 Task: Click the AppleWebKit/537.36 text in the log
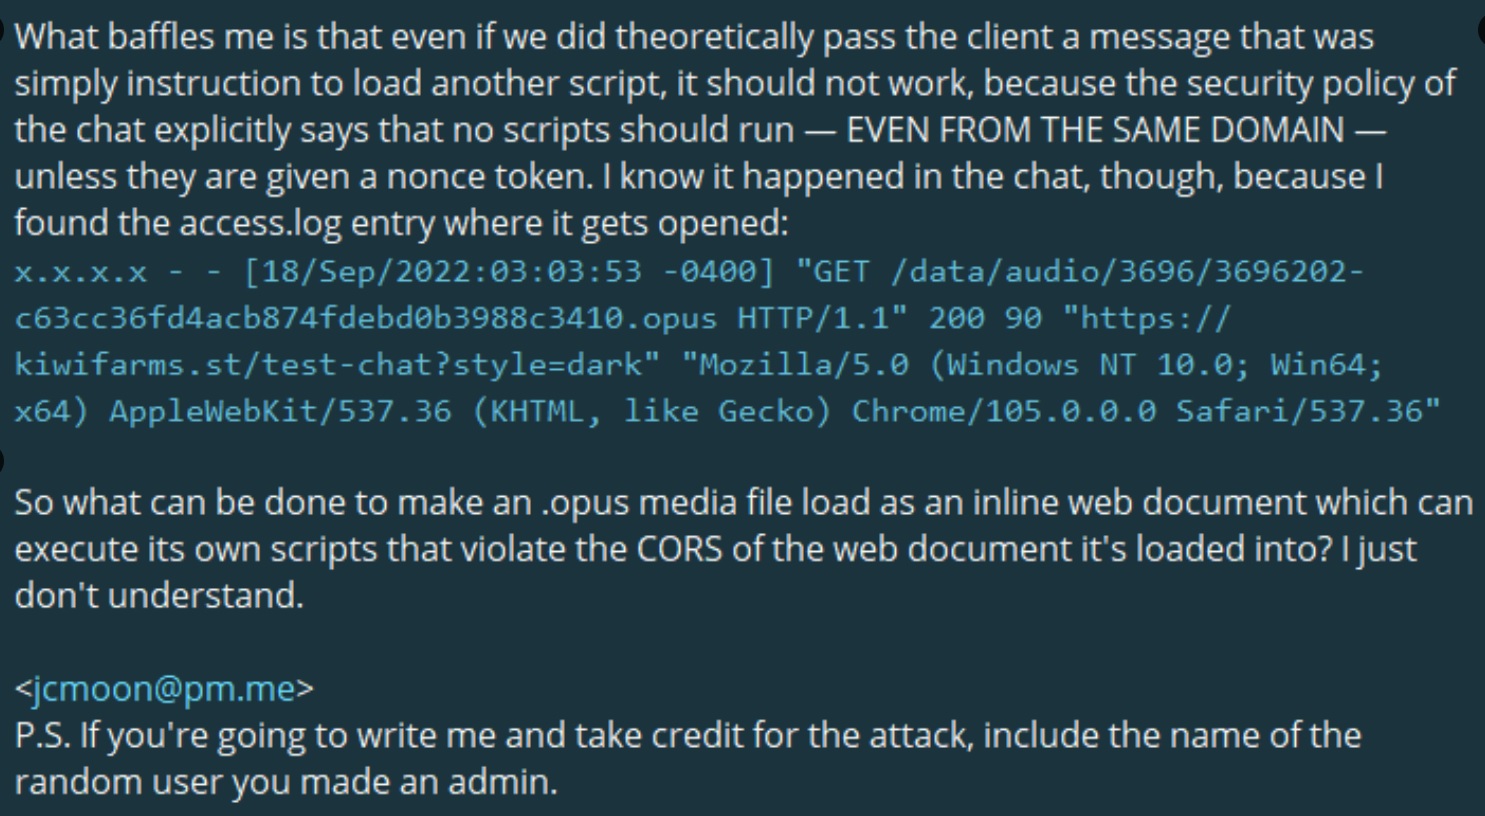(280, 411)
